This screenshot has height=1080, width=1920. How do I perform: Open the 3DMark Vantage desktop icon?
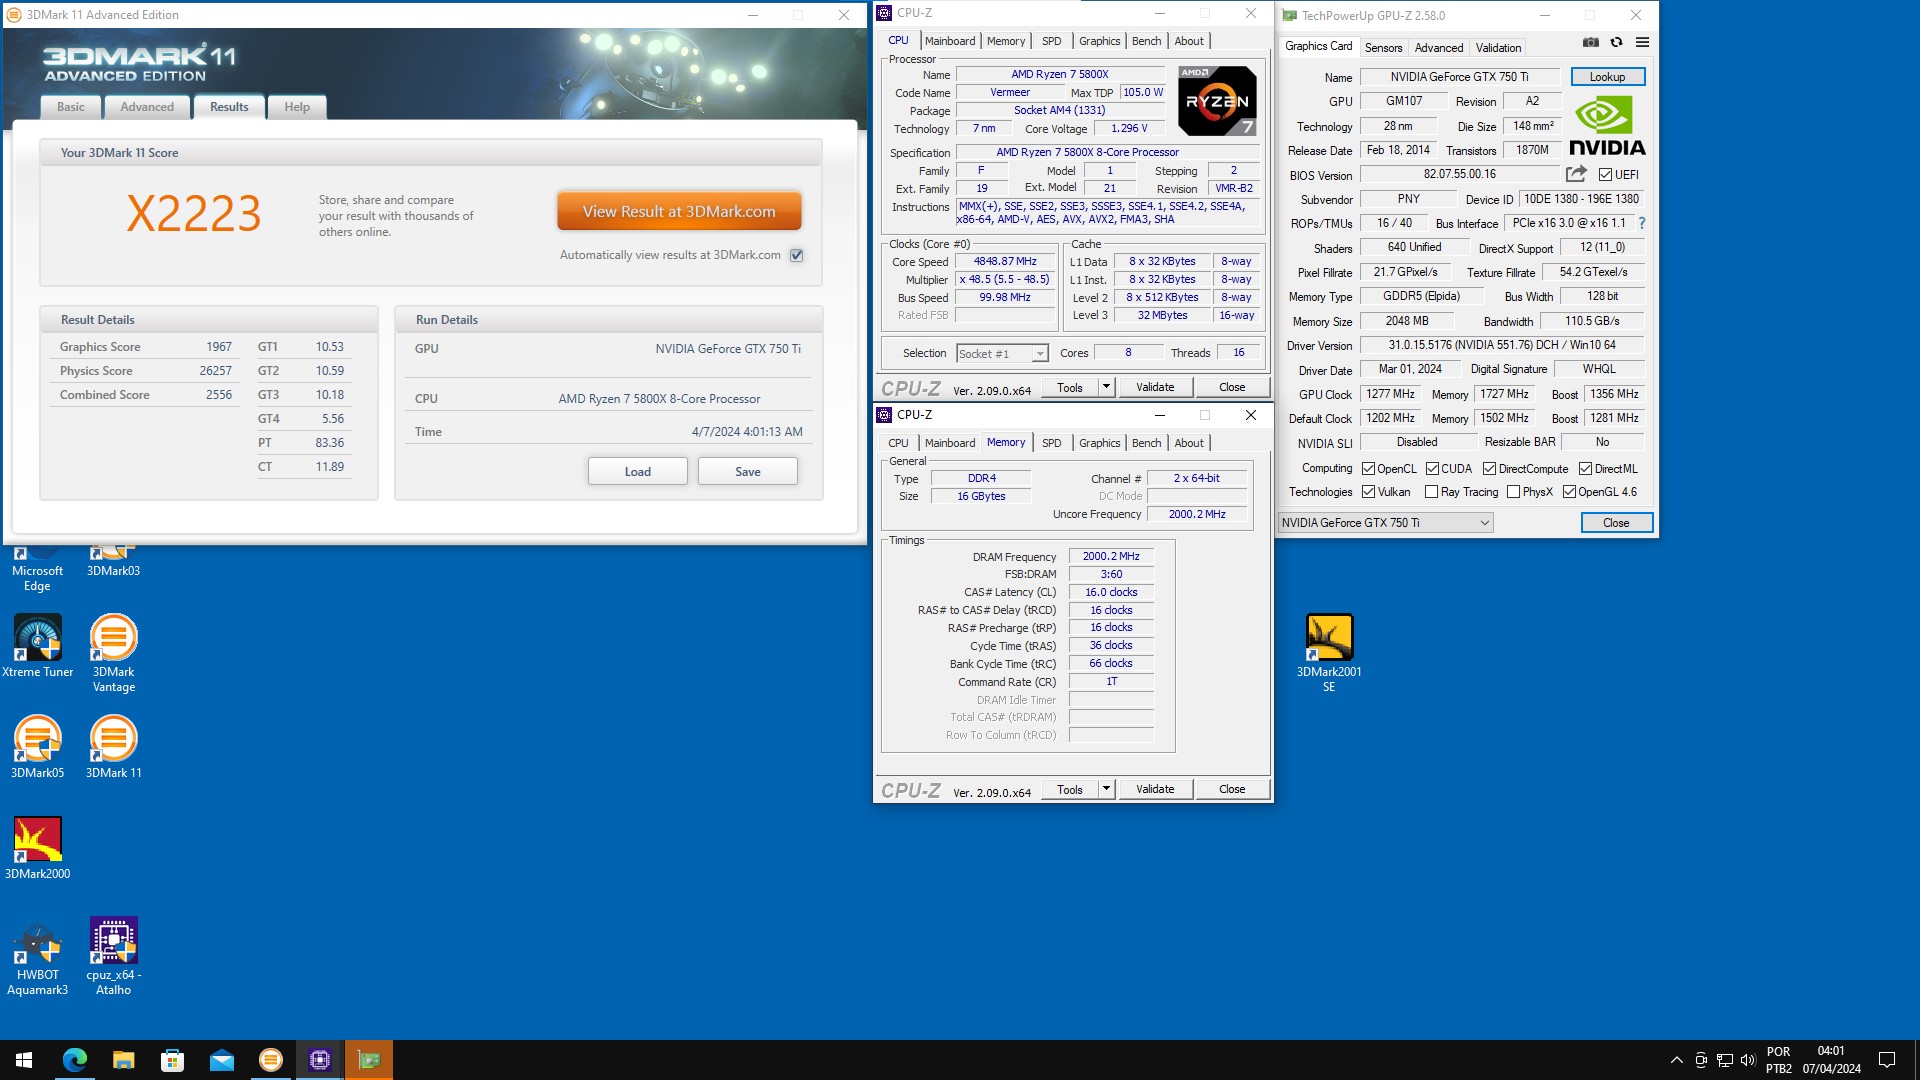(x=113, y=653)
